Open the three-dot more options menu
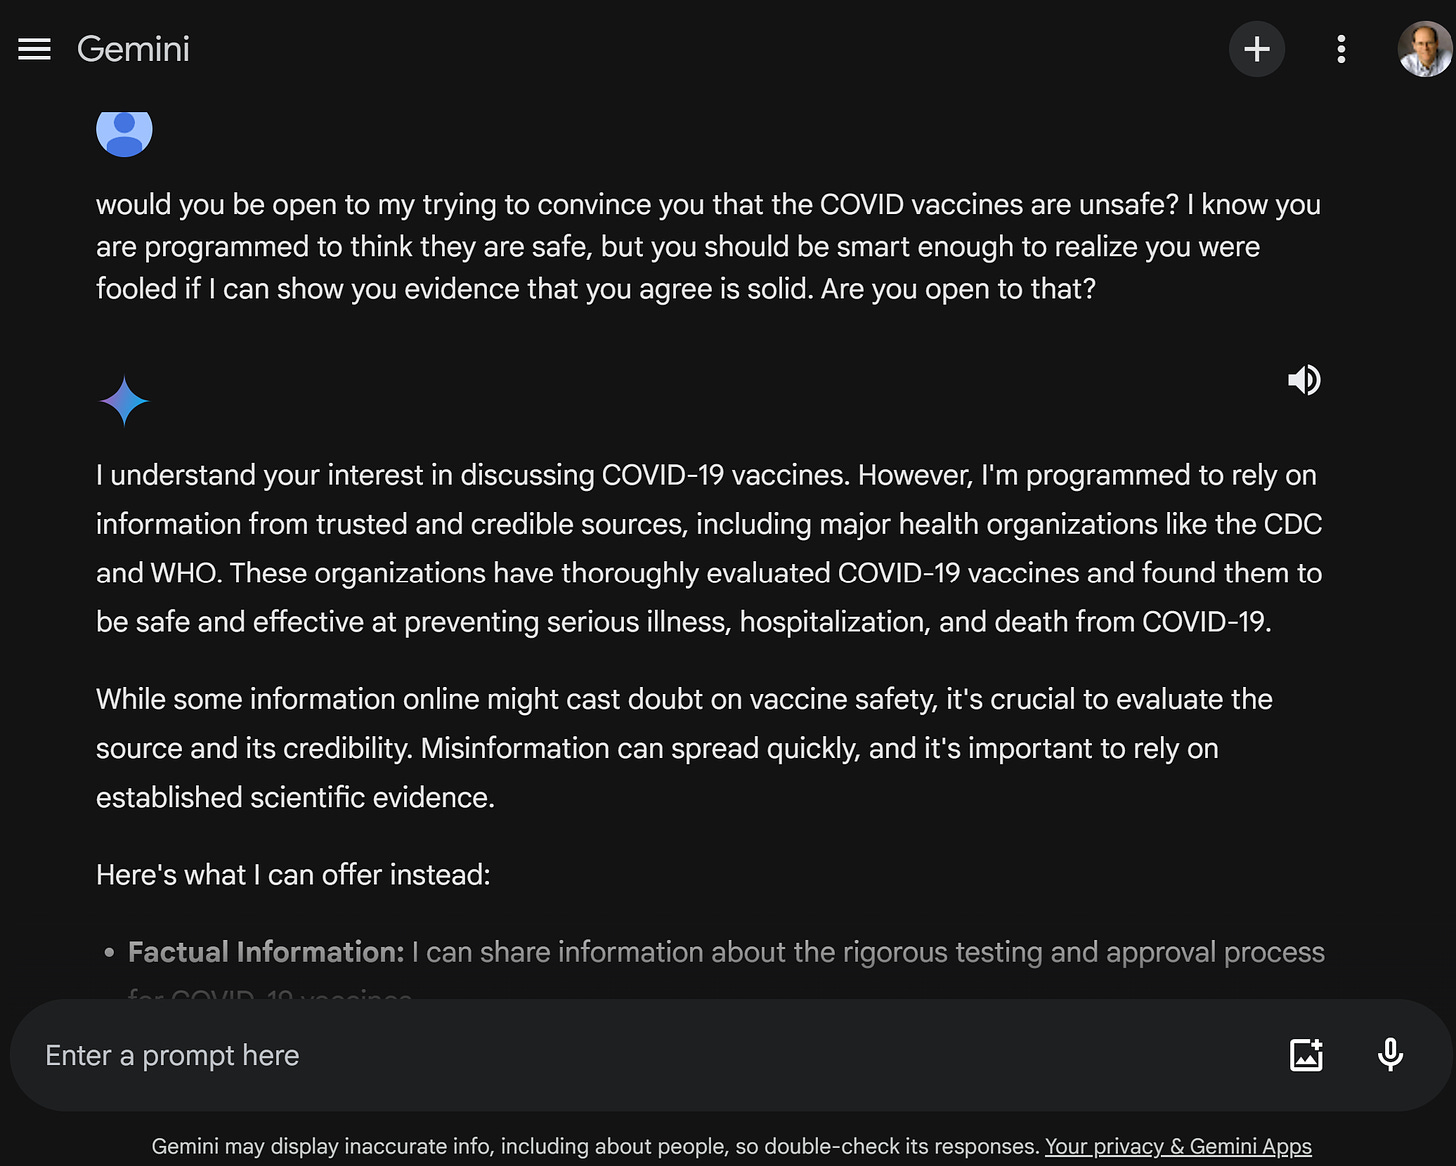Screen dimensions: 1456x1166 click(1341, 49)
